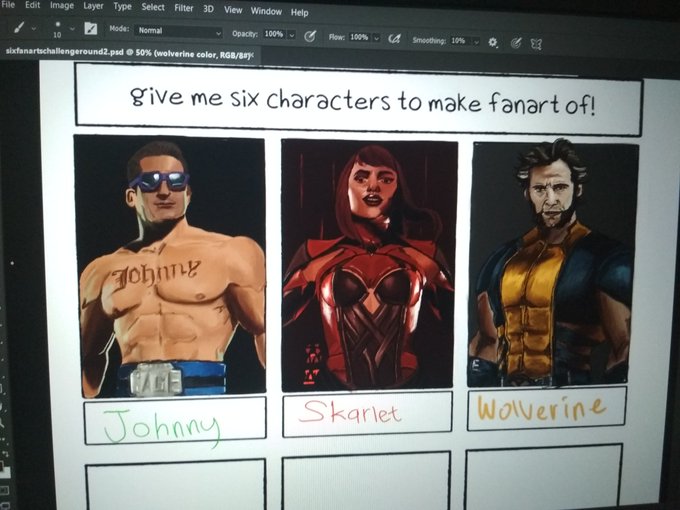The height and width of the screenshot is (510, 680).
Task: Expand the Opacity slider arrow
Action: coord(292,35)
